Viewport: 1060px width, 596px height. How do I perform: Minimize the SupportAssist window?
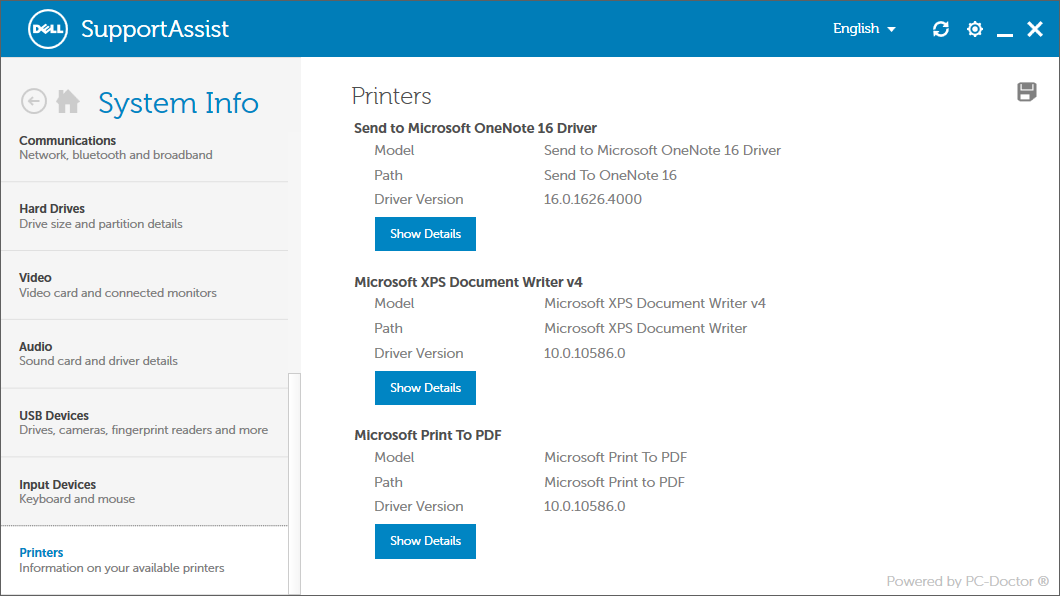pyautogui.click(x=1005, y=34)
